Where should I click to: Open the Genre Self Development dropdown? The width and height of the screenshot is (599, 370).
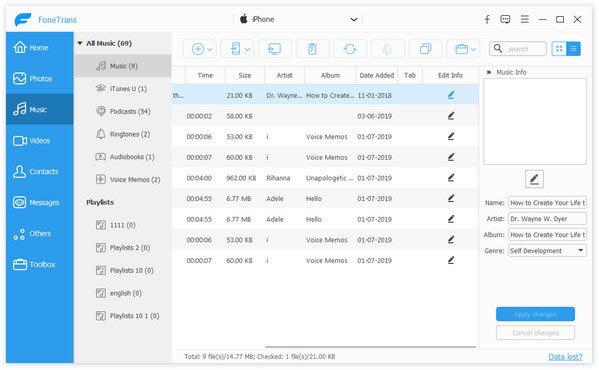[x=547, y=251]
